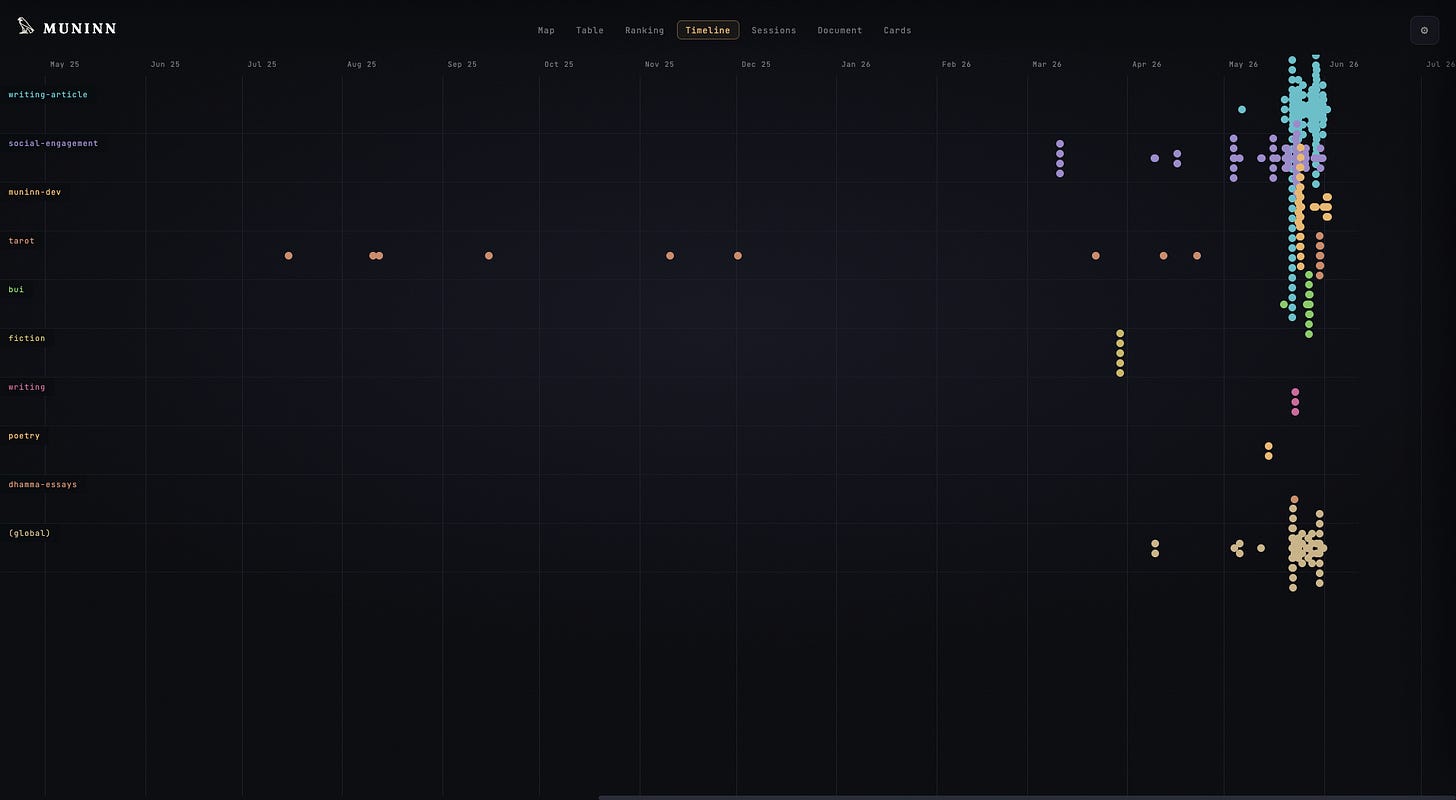Open the Document tab
Image resolution: width=1456 pixels, height=800 pixels.
[840, 30]
